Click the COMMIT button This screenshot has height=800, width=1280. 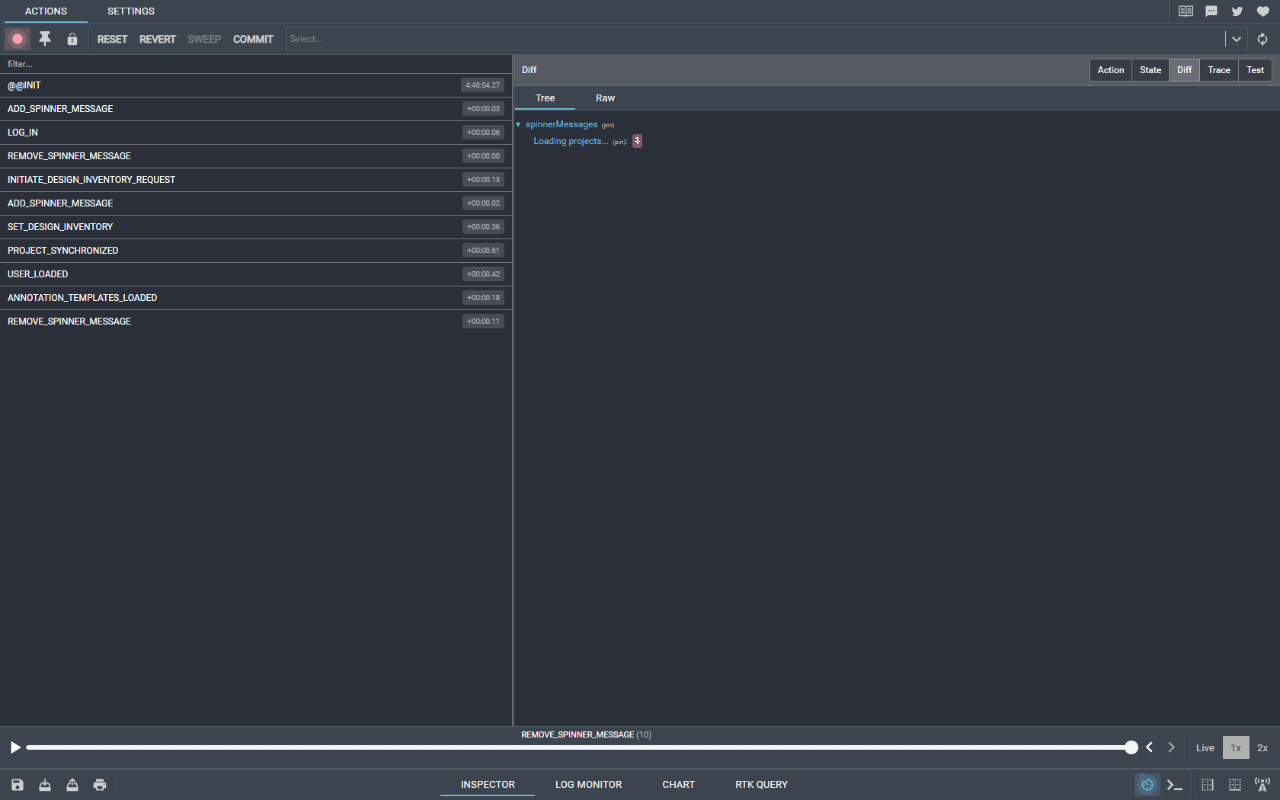pyautogui.click(x=253, y=39)
